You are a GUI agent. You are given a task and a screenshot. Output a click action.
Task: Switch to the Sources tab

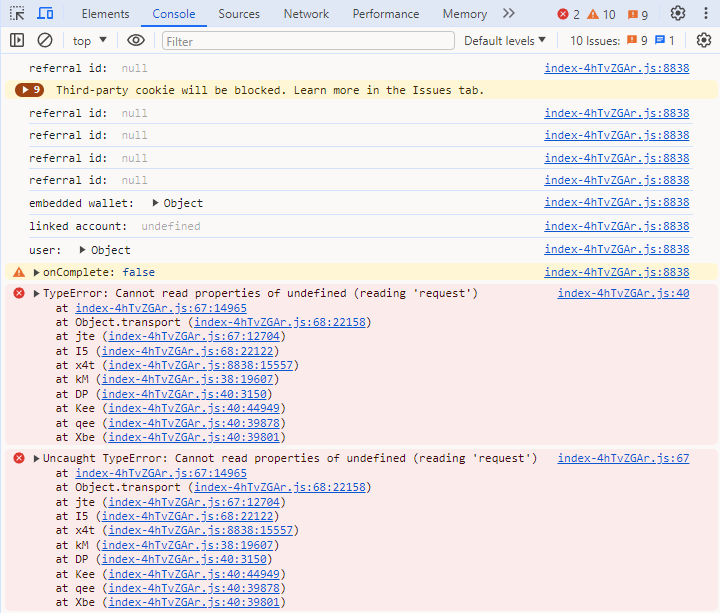[239, 14]
